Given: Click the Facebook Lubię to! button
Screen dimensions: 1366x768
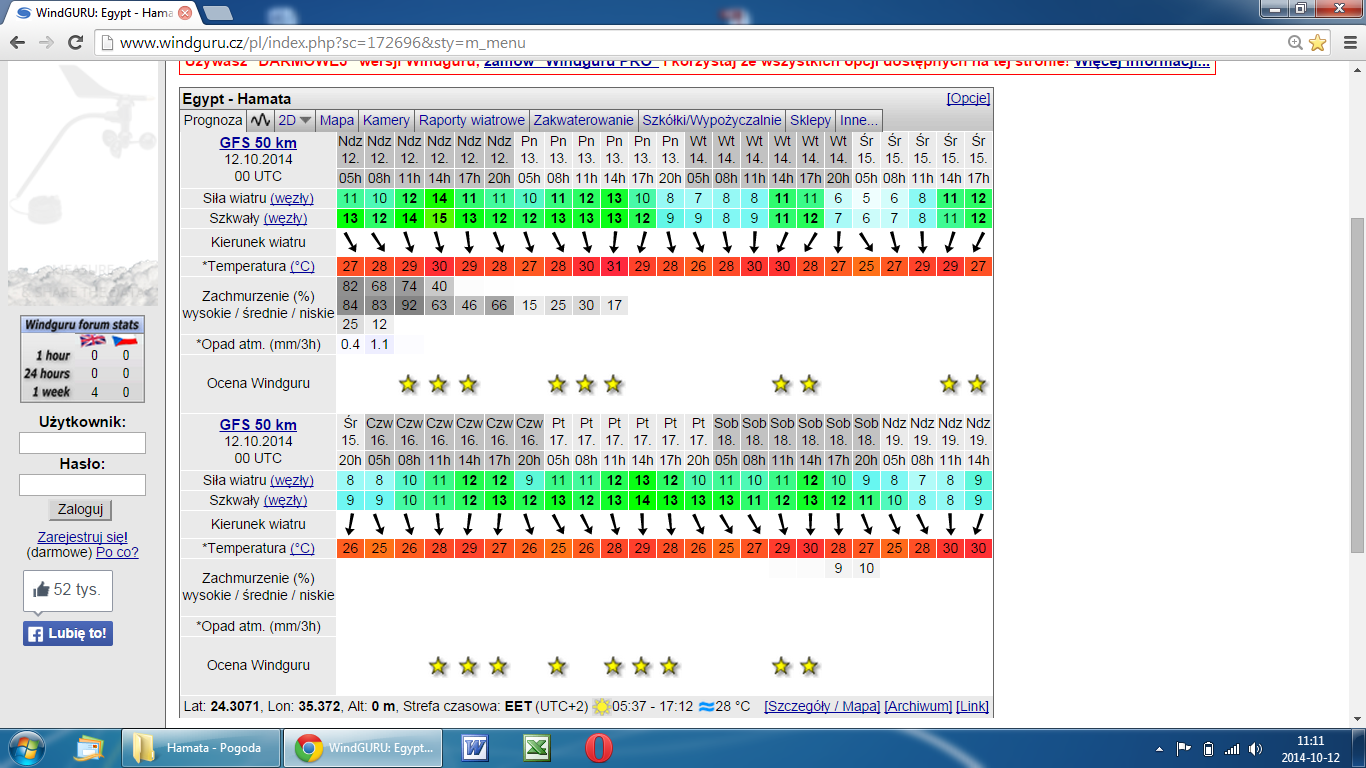Looking at the screenshot, I should 68,633.
